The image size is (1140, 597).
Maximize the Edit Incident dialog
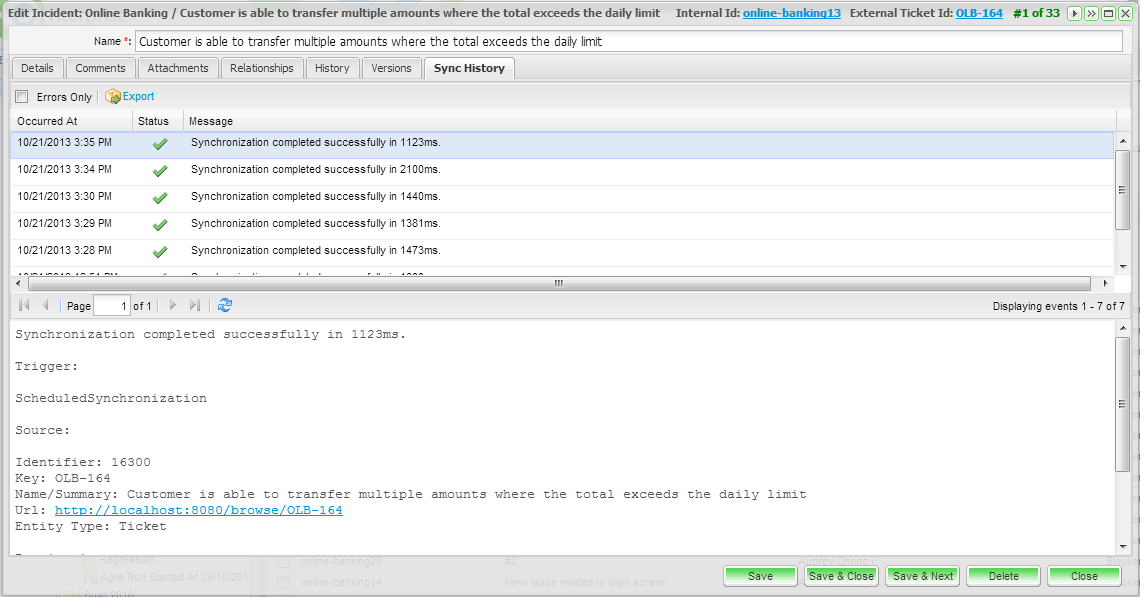(x=1108, y=14)
